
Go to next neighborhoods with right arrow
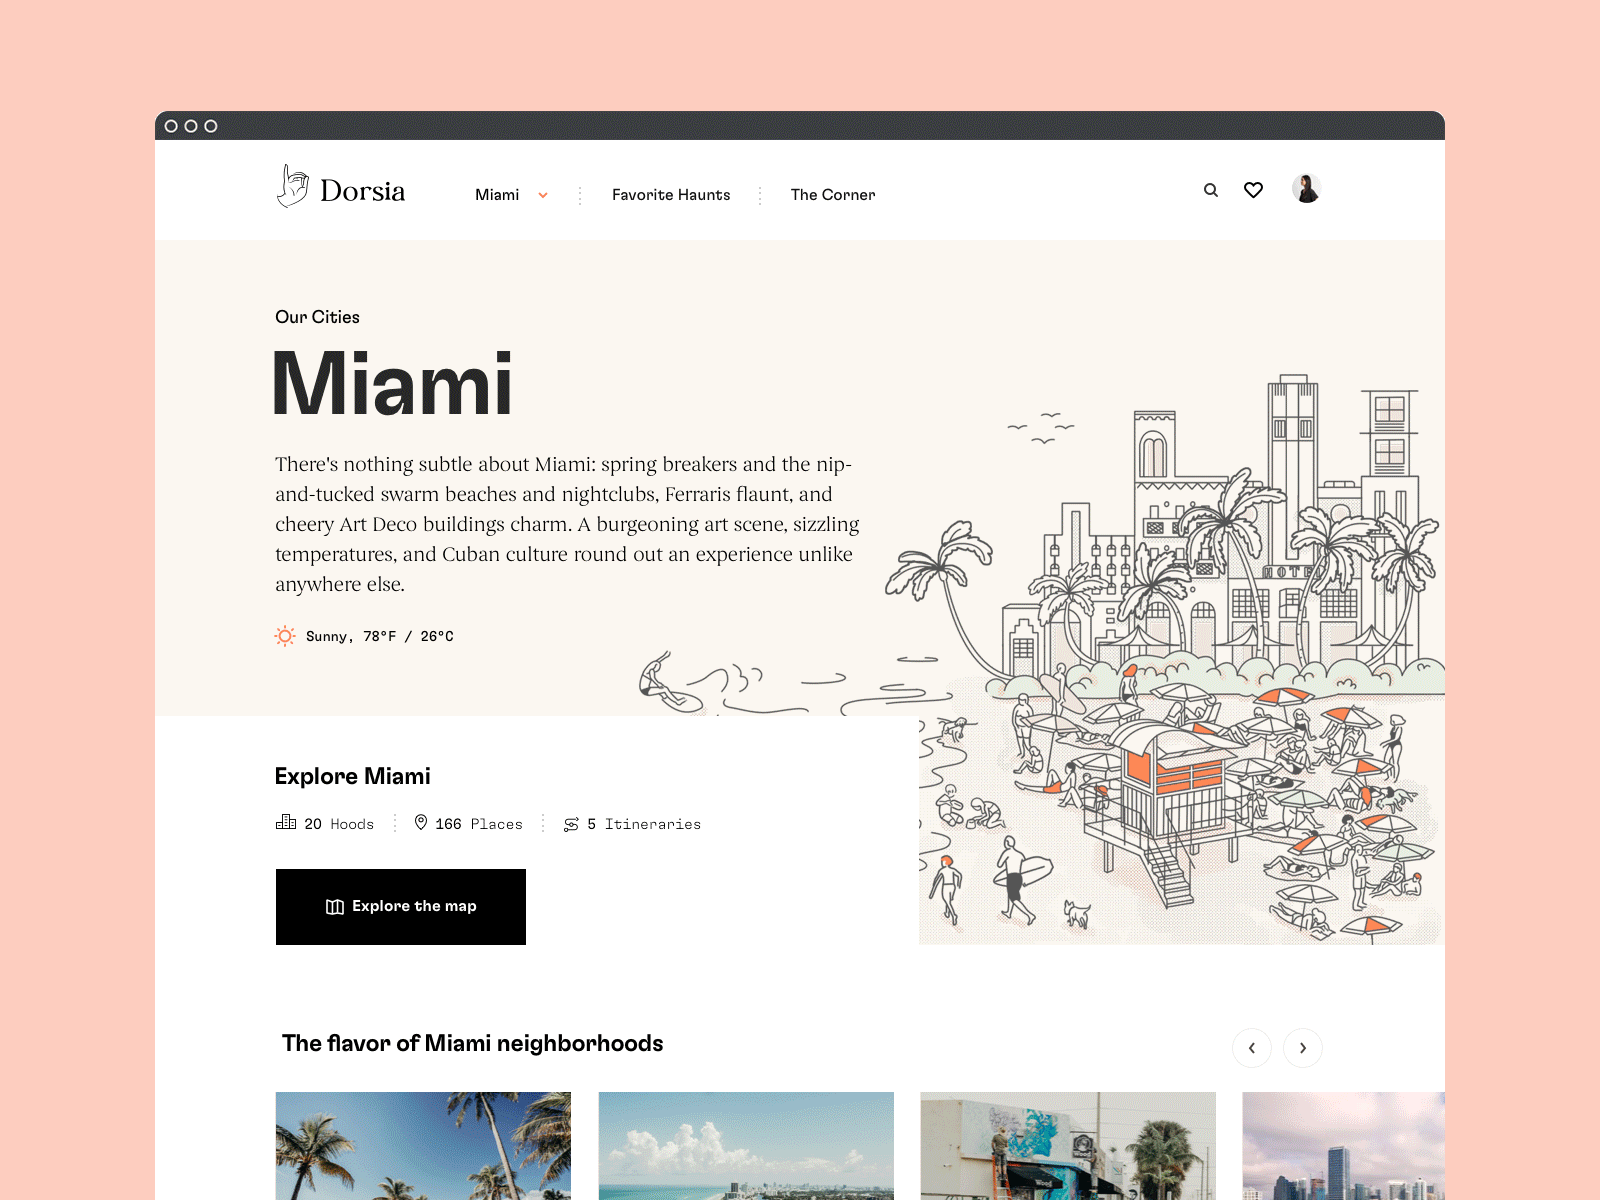pos(1303,1048)
